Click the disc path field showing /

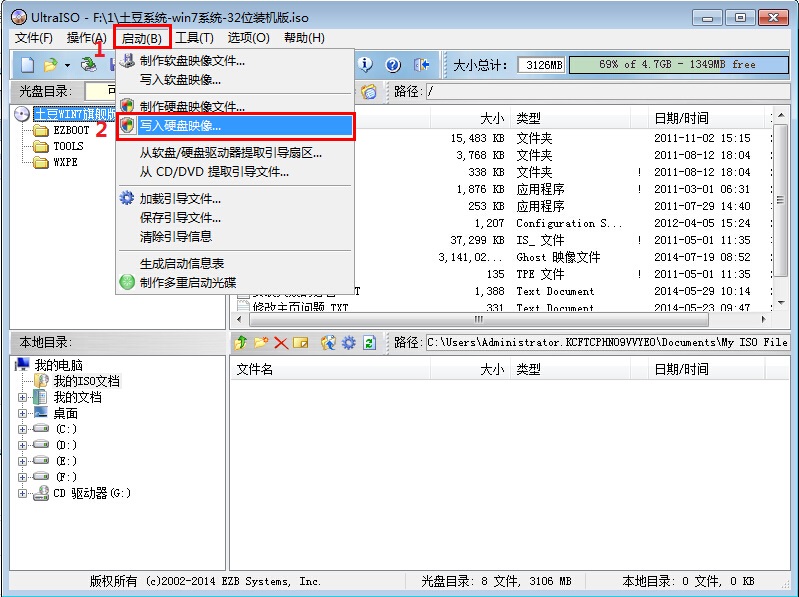(x=607, y=92)
